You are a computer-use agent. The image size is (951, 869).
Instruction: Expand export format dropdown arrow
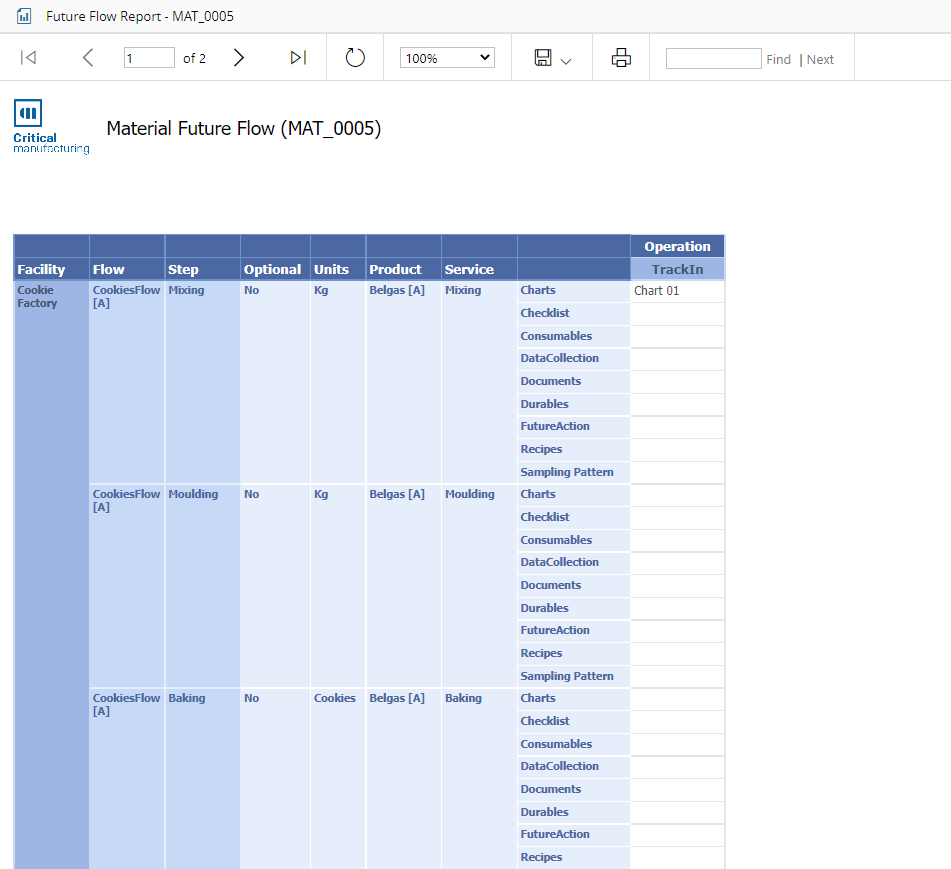(x=566, y=60)
